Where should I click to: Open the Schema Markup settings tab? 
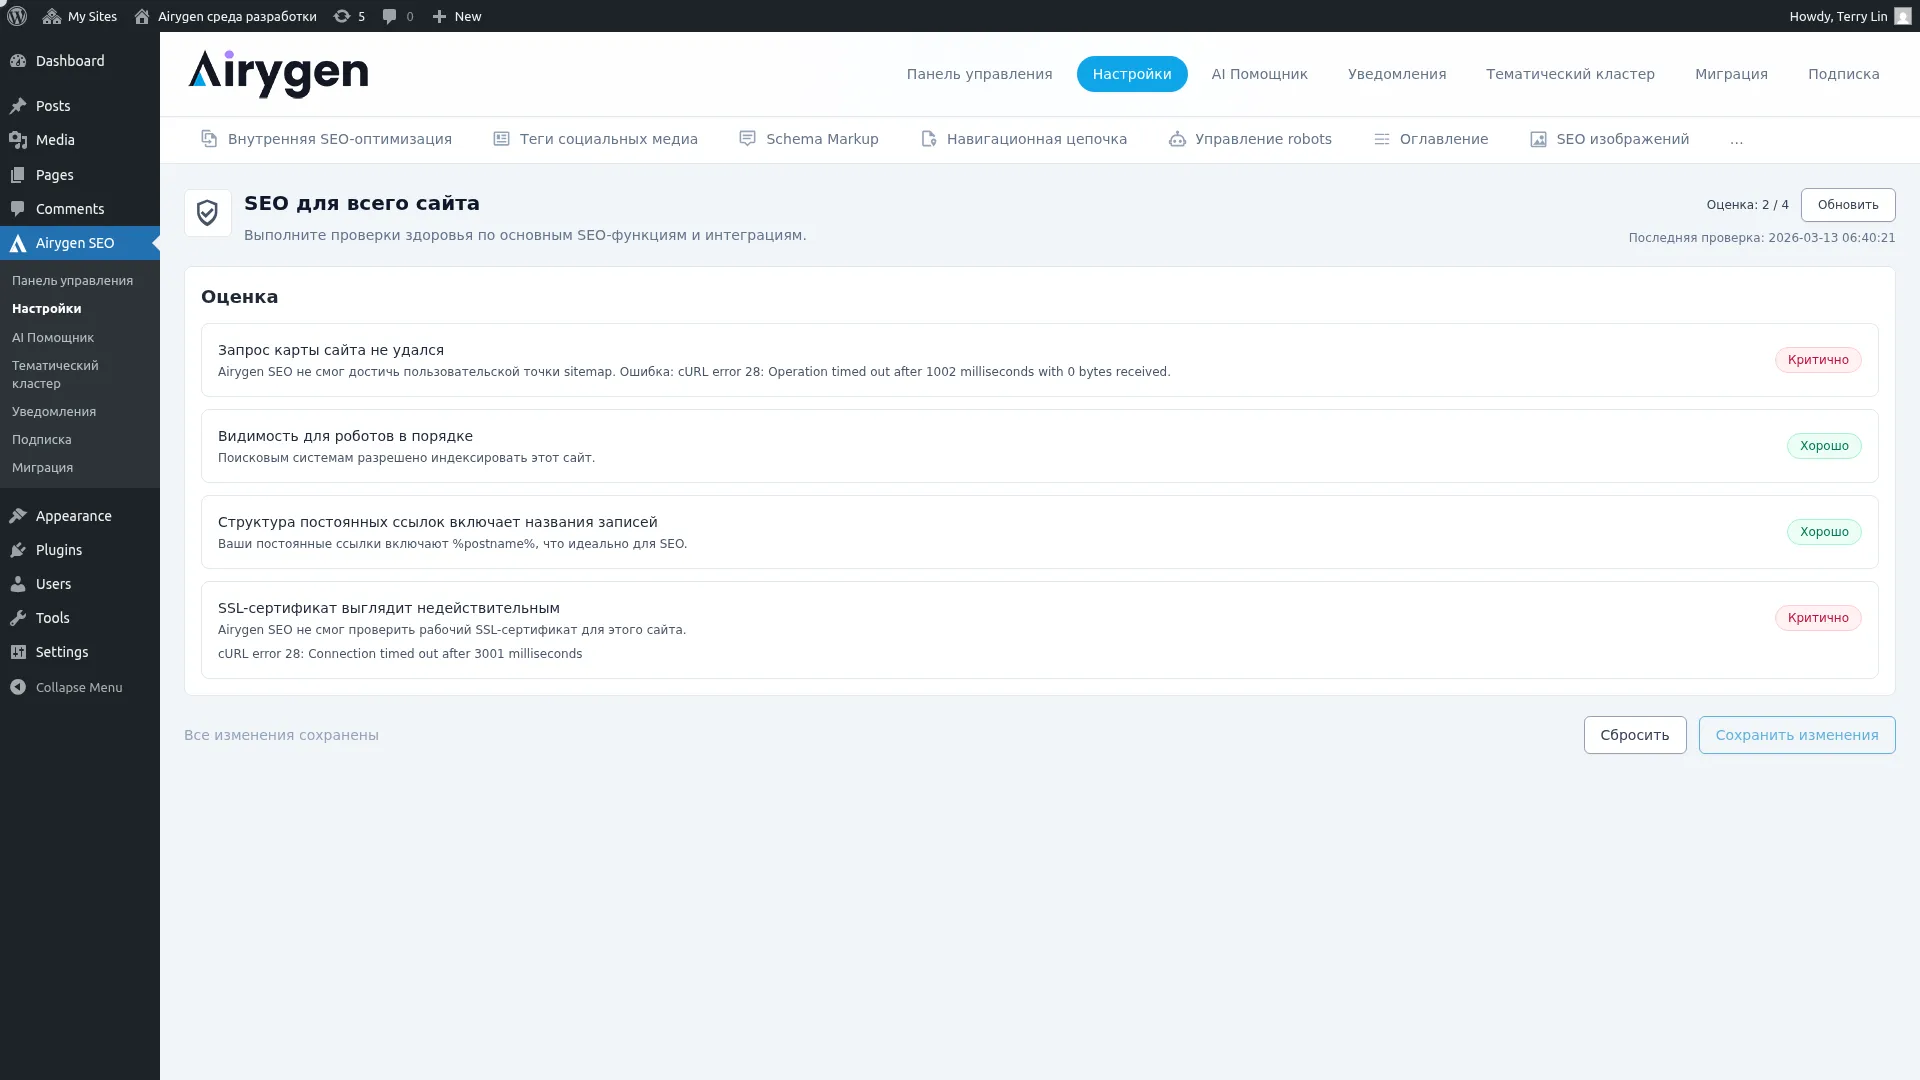coord(808,139)
